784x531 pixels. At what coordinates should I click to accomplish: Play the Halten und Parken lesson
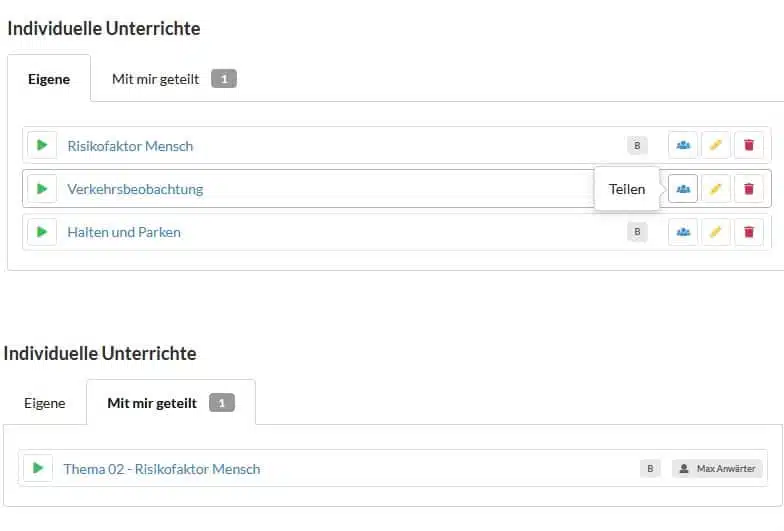click(x=41, y=232)
